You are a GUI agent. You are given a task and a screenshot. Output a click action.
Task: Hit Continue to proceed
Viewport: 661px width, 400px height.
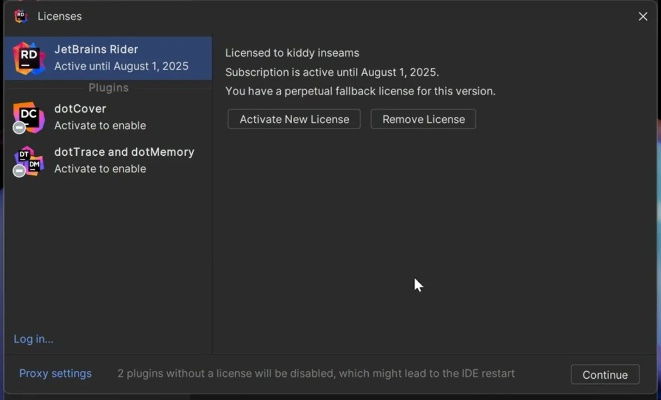coord(605,375)
